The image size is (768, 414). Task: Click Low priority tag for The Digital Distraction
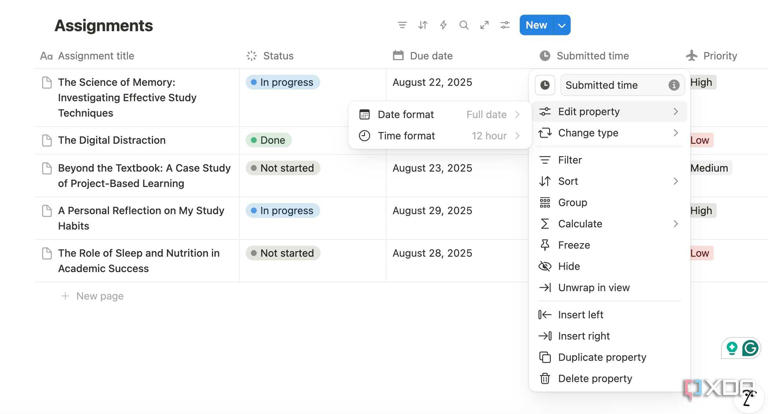click(x=700, y=140)
